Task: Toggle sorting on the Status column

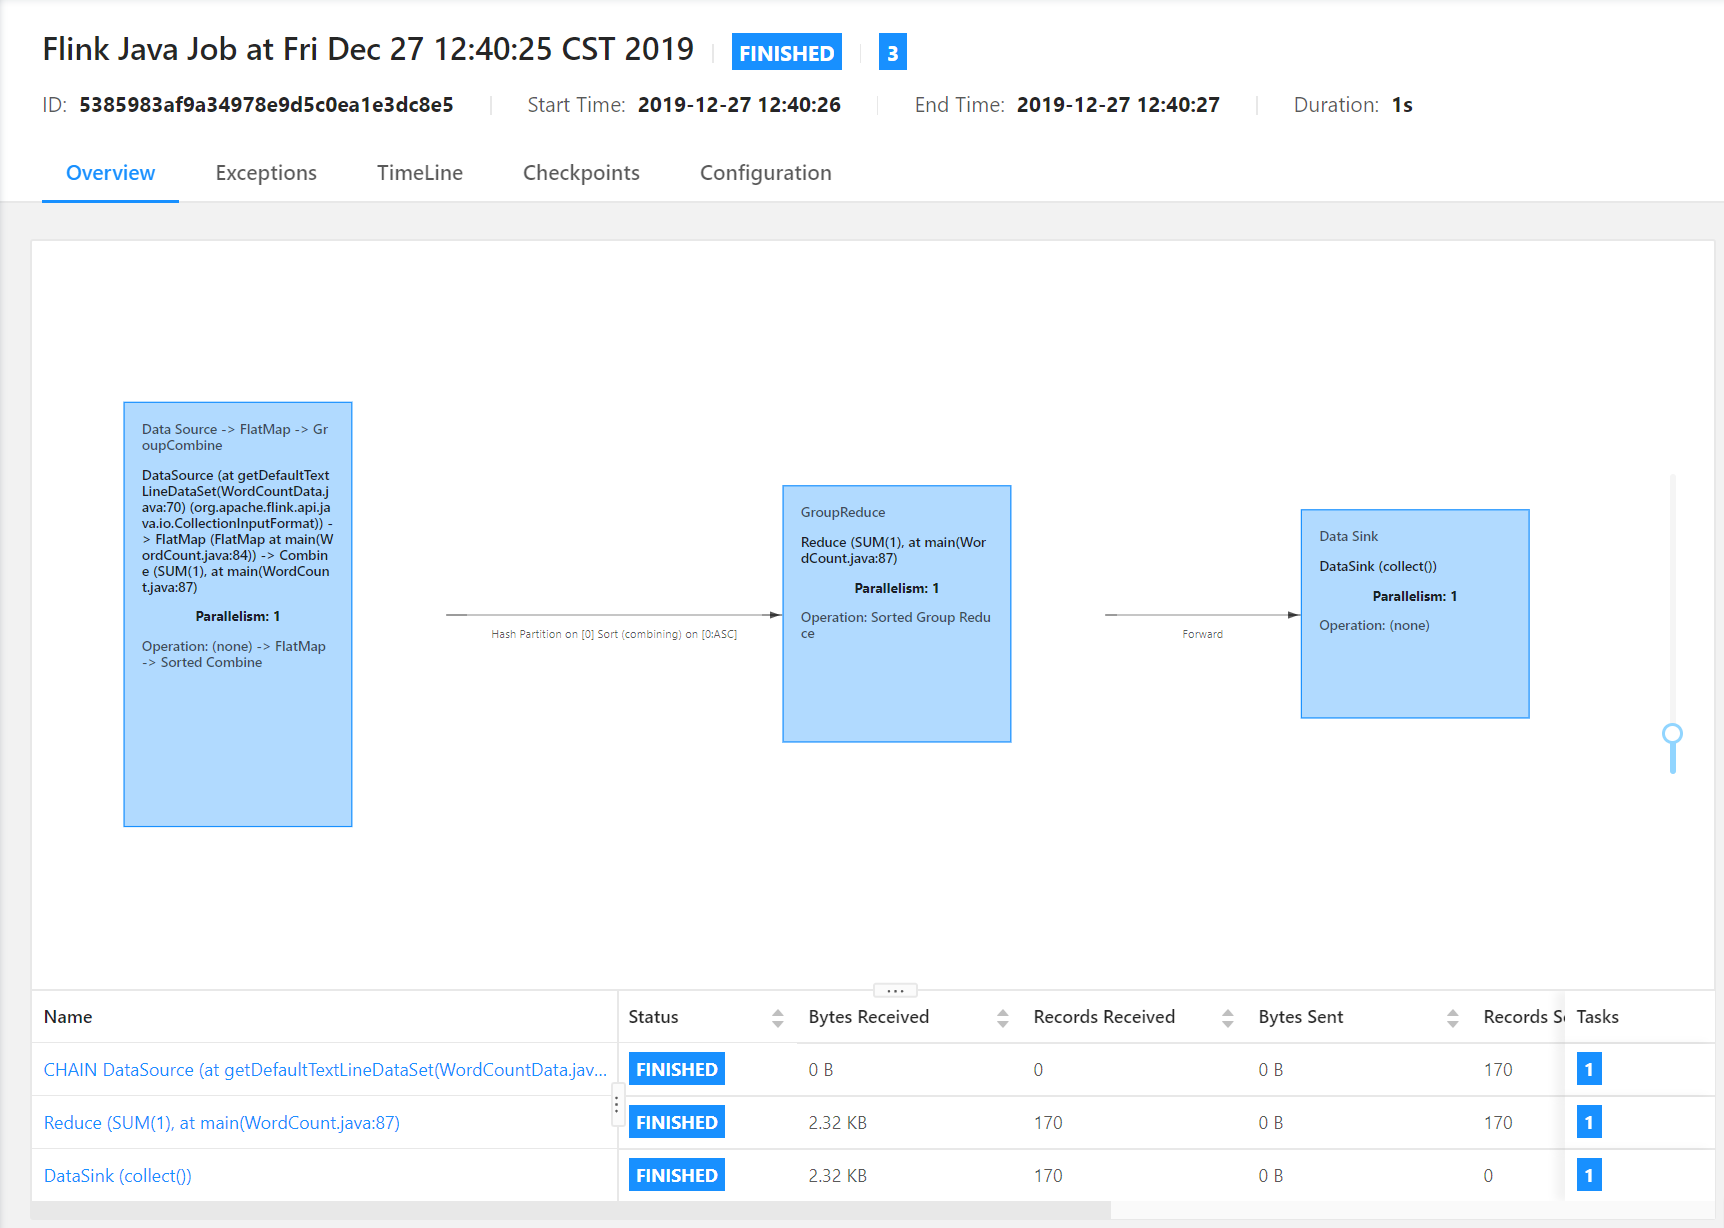Action: [x=778, y=1016]
